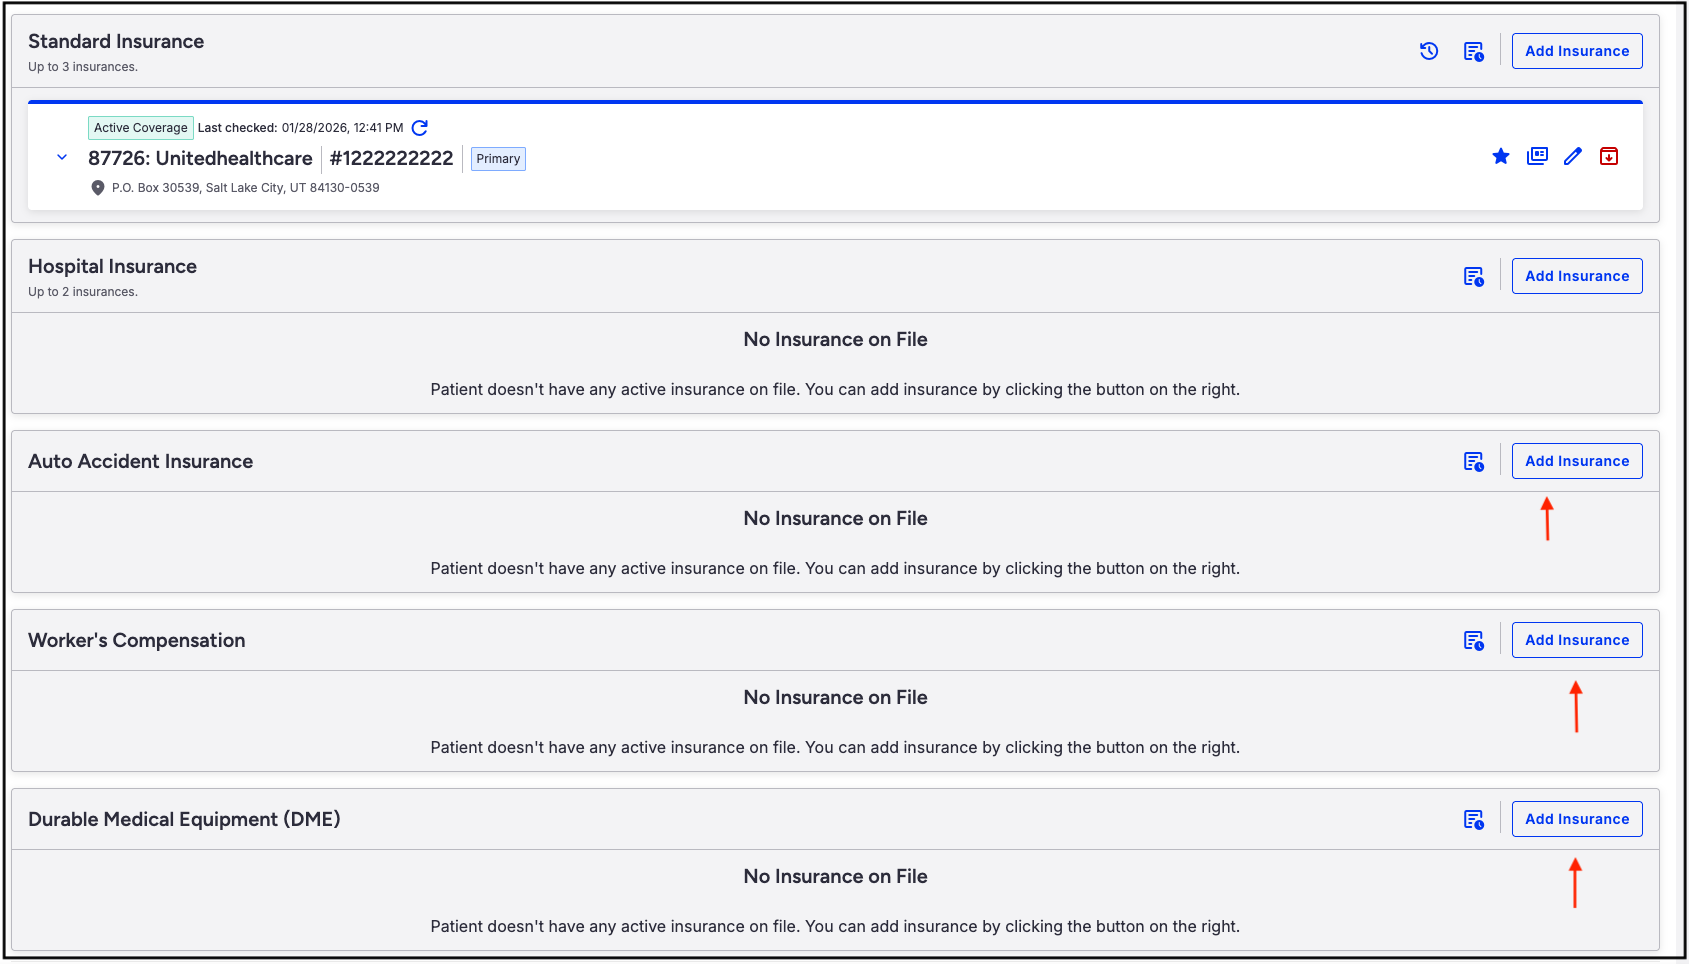Collapse the Unitedhealthcare insurance row chevron
This screenshot has height=964, width=1689.
coord(62,157)
